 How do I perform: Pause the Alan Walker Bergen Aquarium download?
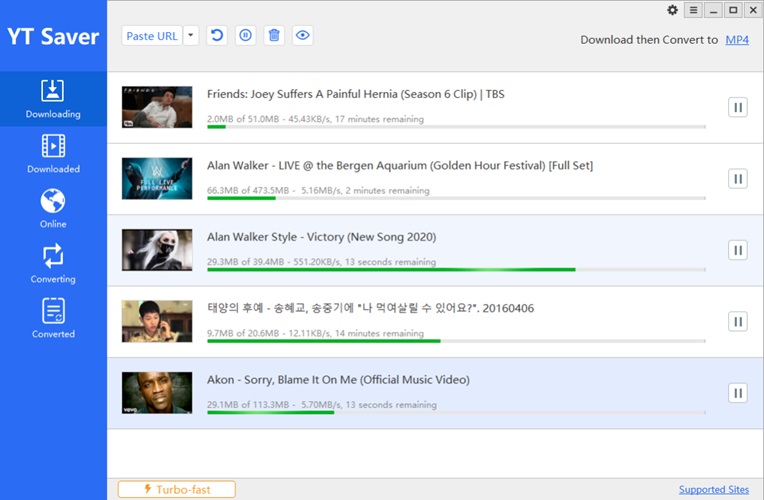click(x=738, y=179)
